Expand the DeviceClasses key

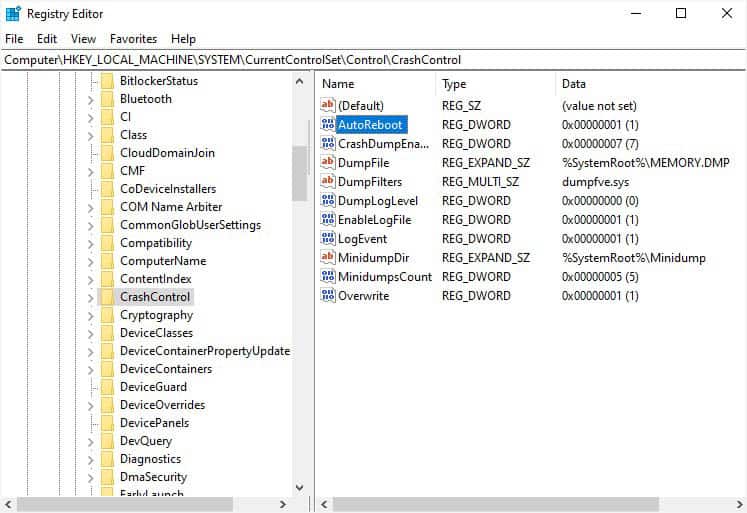[x=91, y=333]
